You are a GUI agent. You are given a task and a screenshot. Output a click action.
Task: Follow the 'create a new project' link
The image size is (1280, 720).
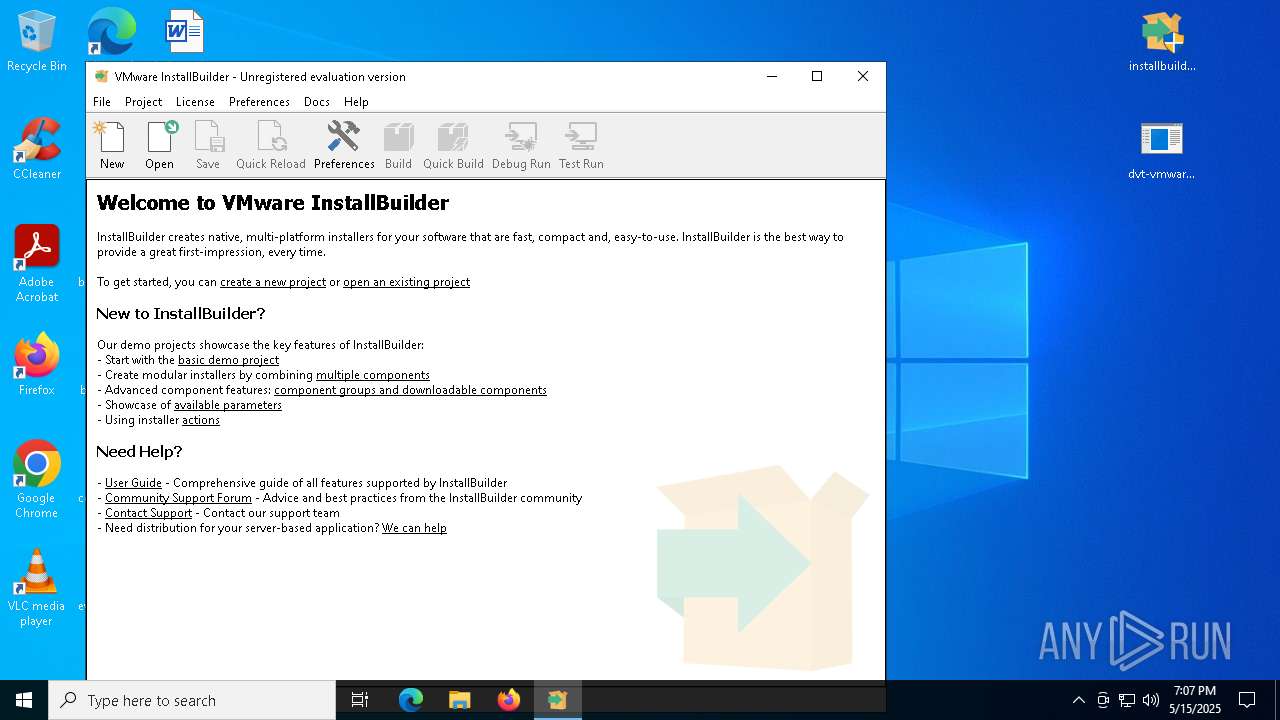[x=273, y=282]
